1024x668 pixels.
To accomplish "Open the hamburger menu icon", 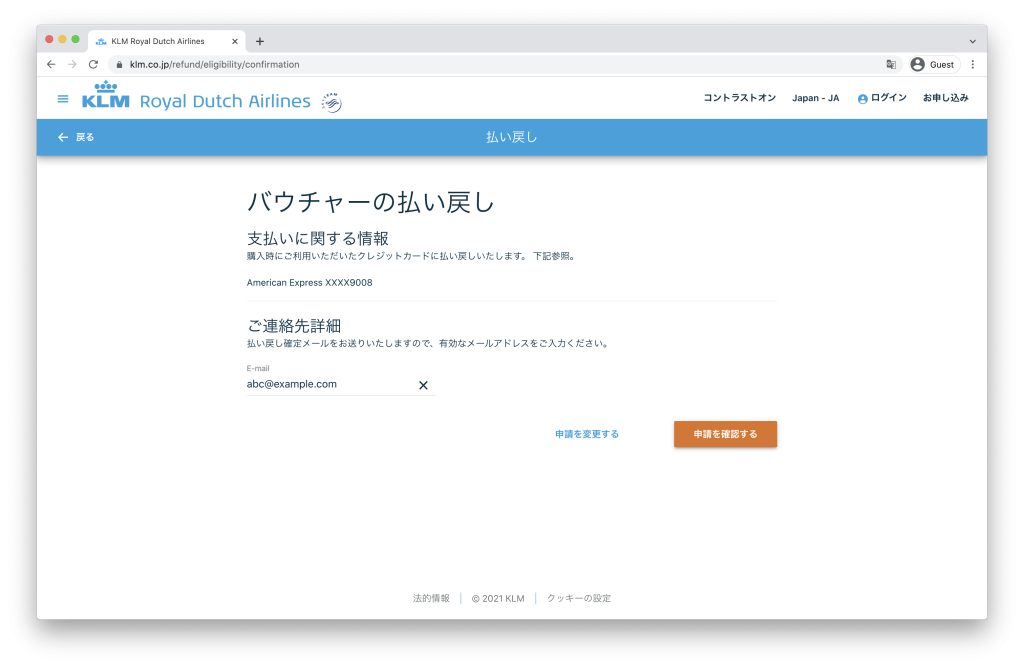I will pos(63,99).
